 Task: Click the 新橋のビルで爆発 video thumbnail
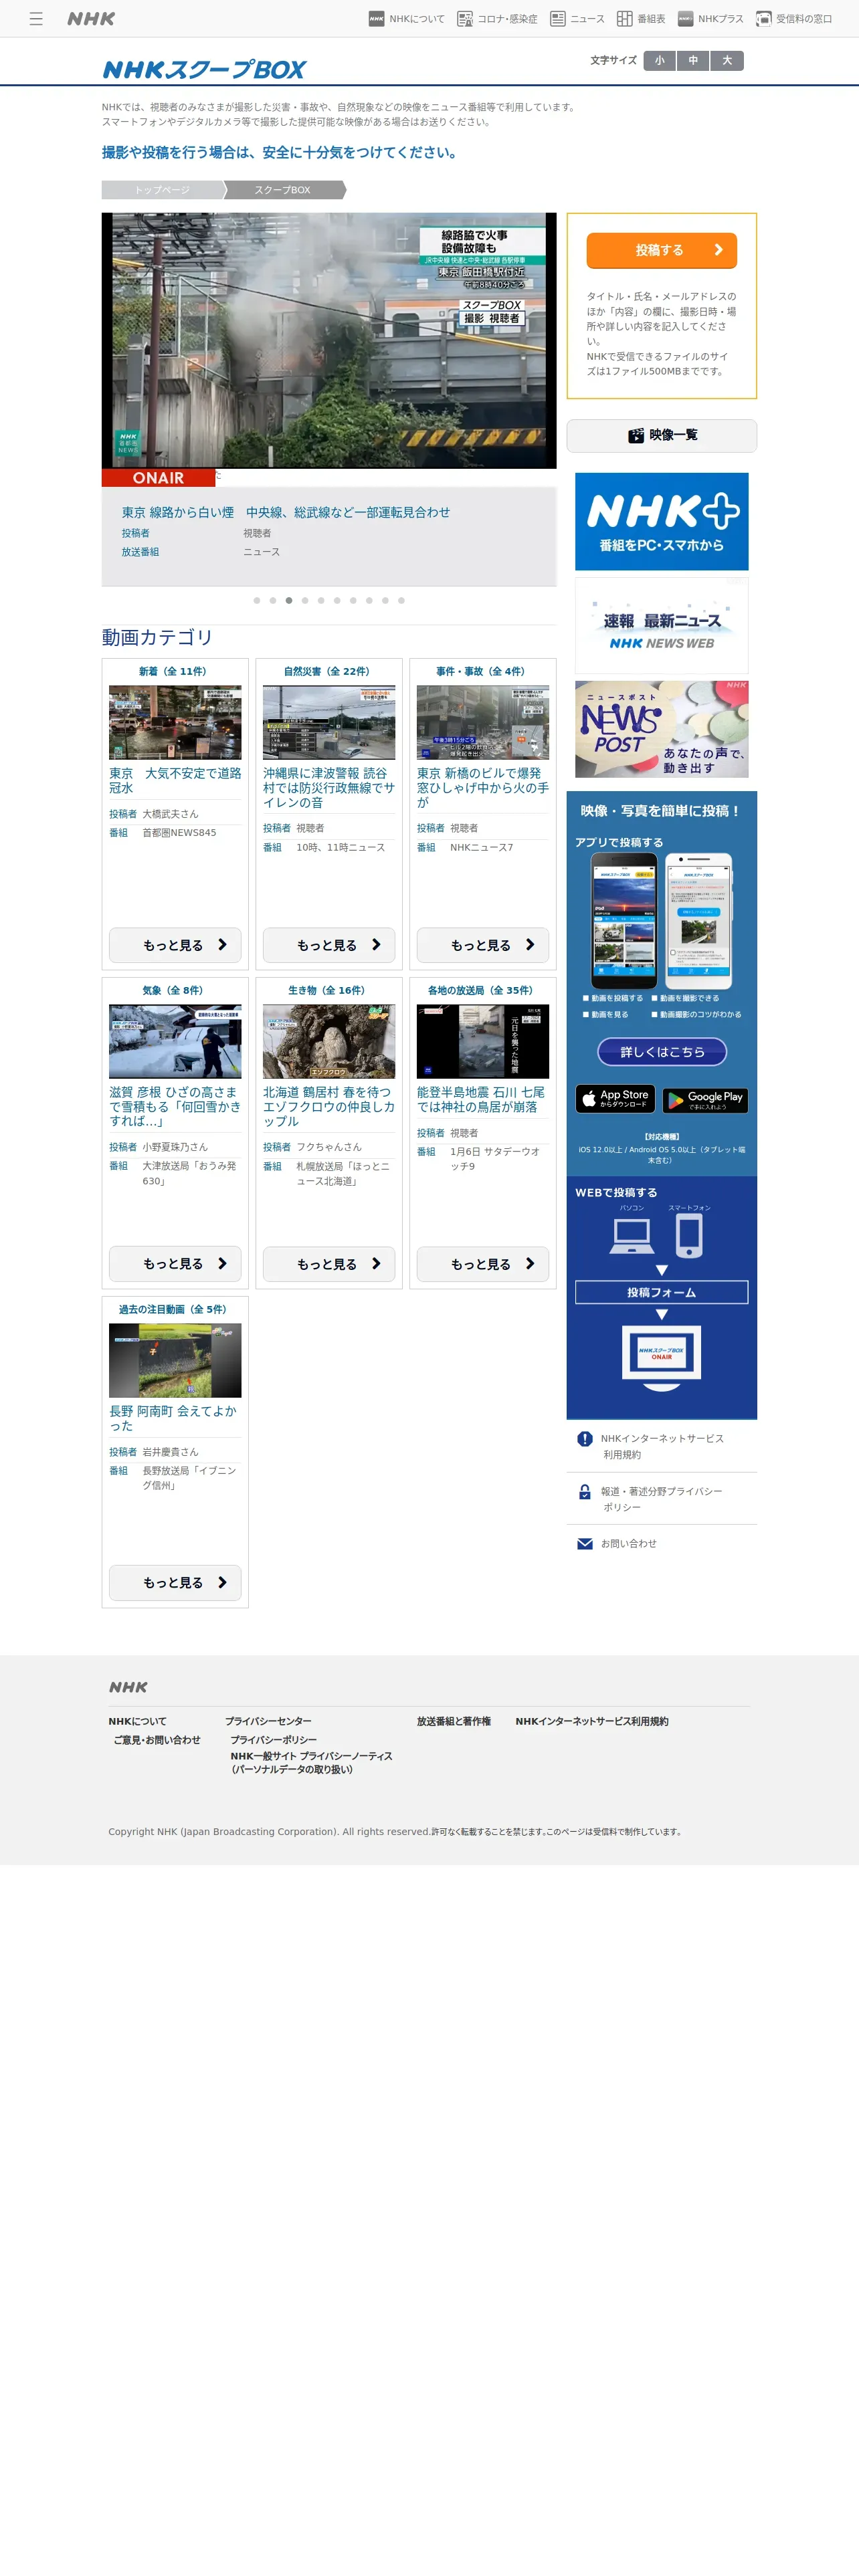483,722
